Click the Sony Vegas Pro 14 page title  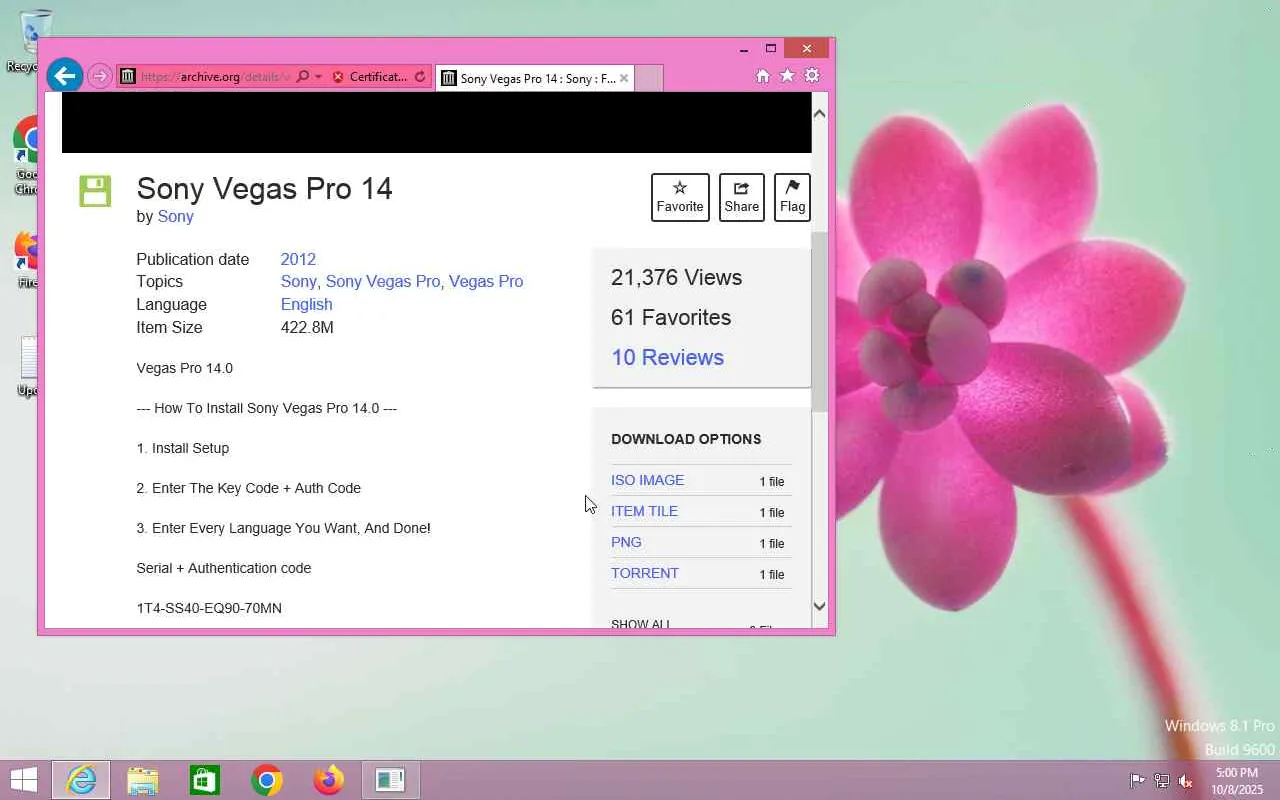(x=264, y=188)
